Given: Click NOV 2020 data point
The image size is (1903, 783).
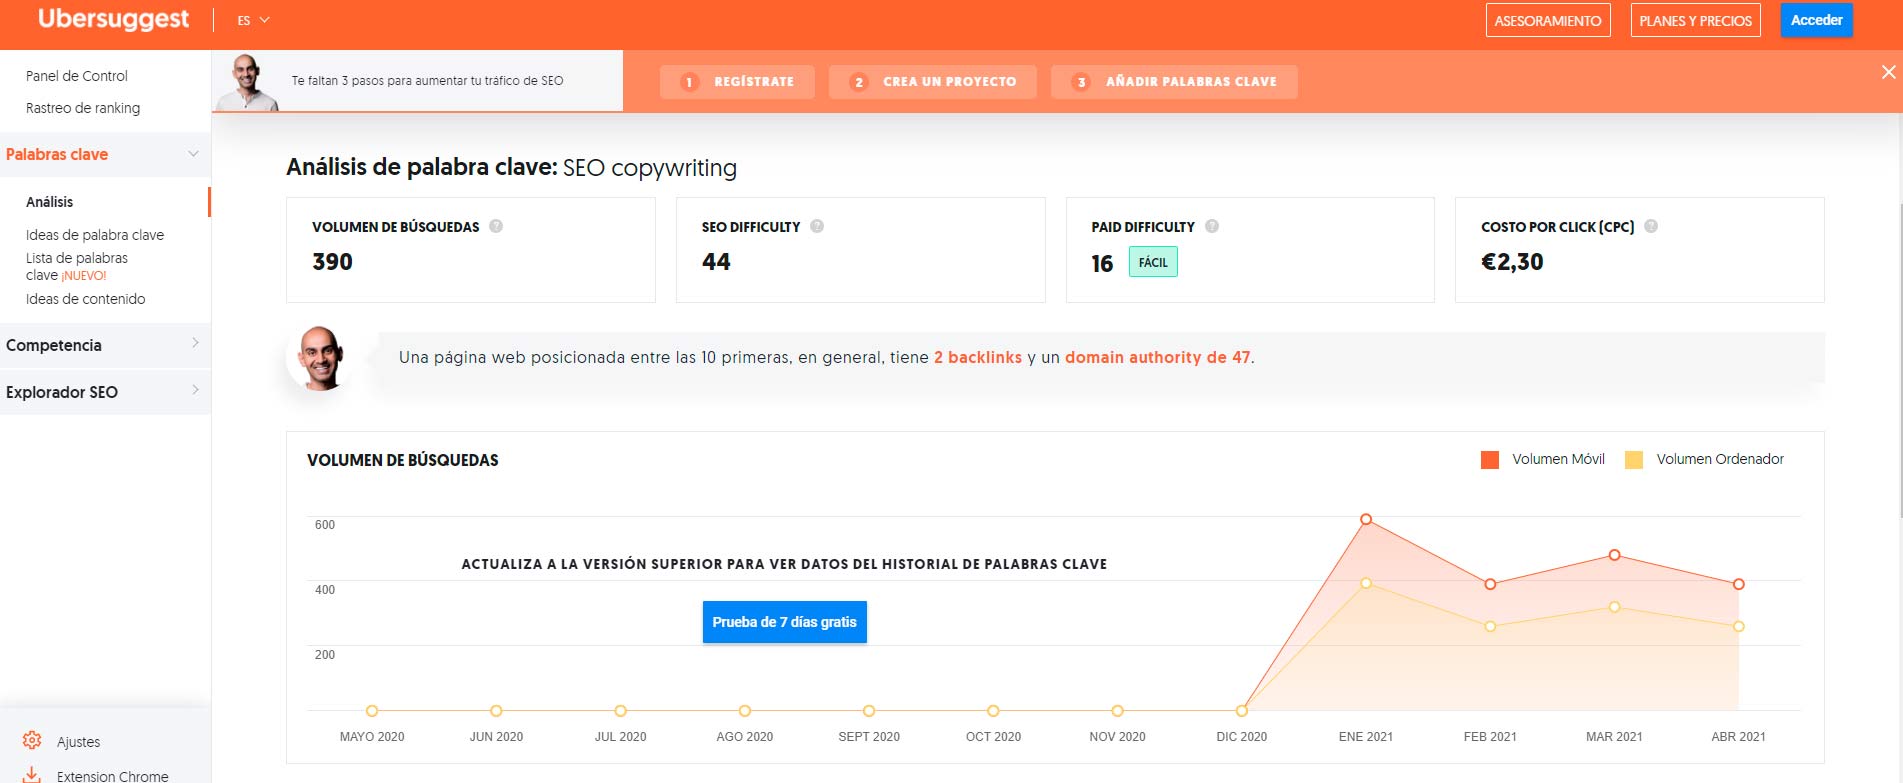Looking at the screenshot, I should click(x=1118, y=711).
